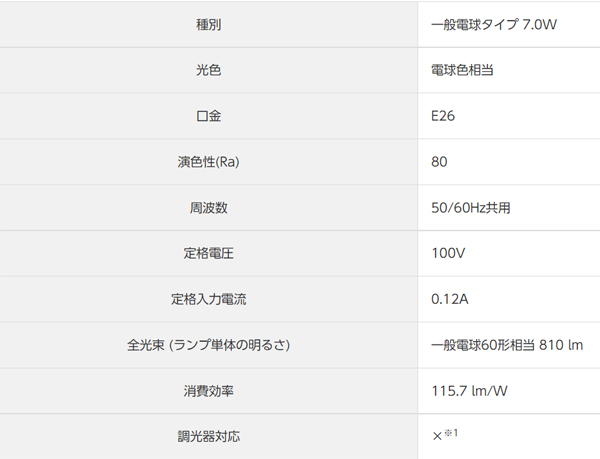Click the 種別 label cell

(209, 25)
